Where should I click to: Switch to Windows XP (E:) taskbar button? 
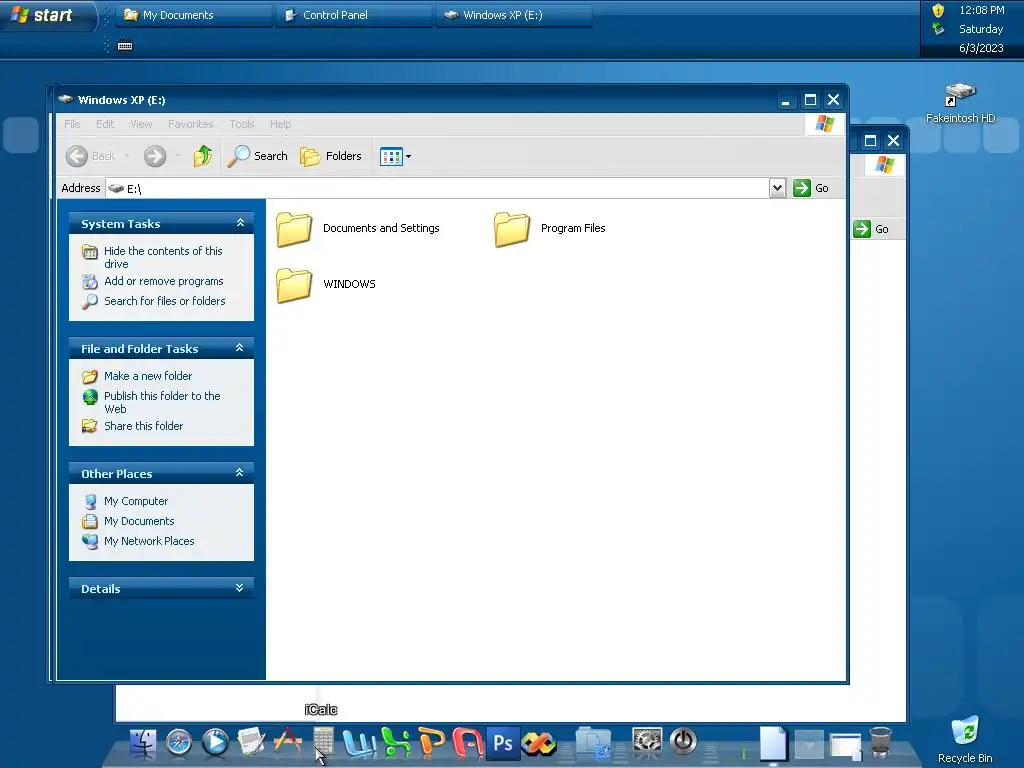click(x=513, y=15)
